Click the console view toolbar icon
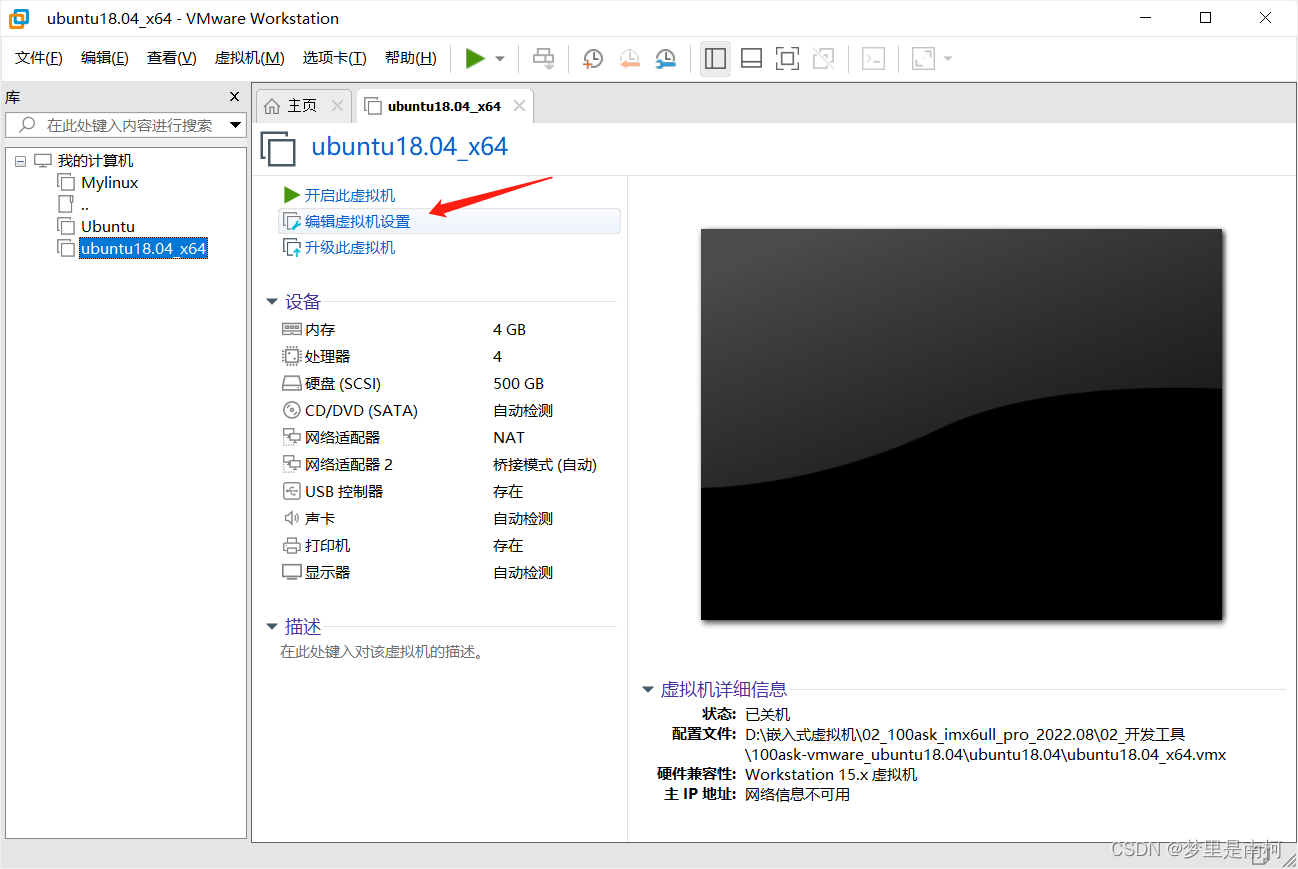The height and width of the screenshot is (869, 1298). point(873,59)
